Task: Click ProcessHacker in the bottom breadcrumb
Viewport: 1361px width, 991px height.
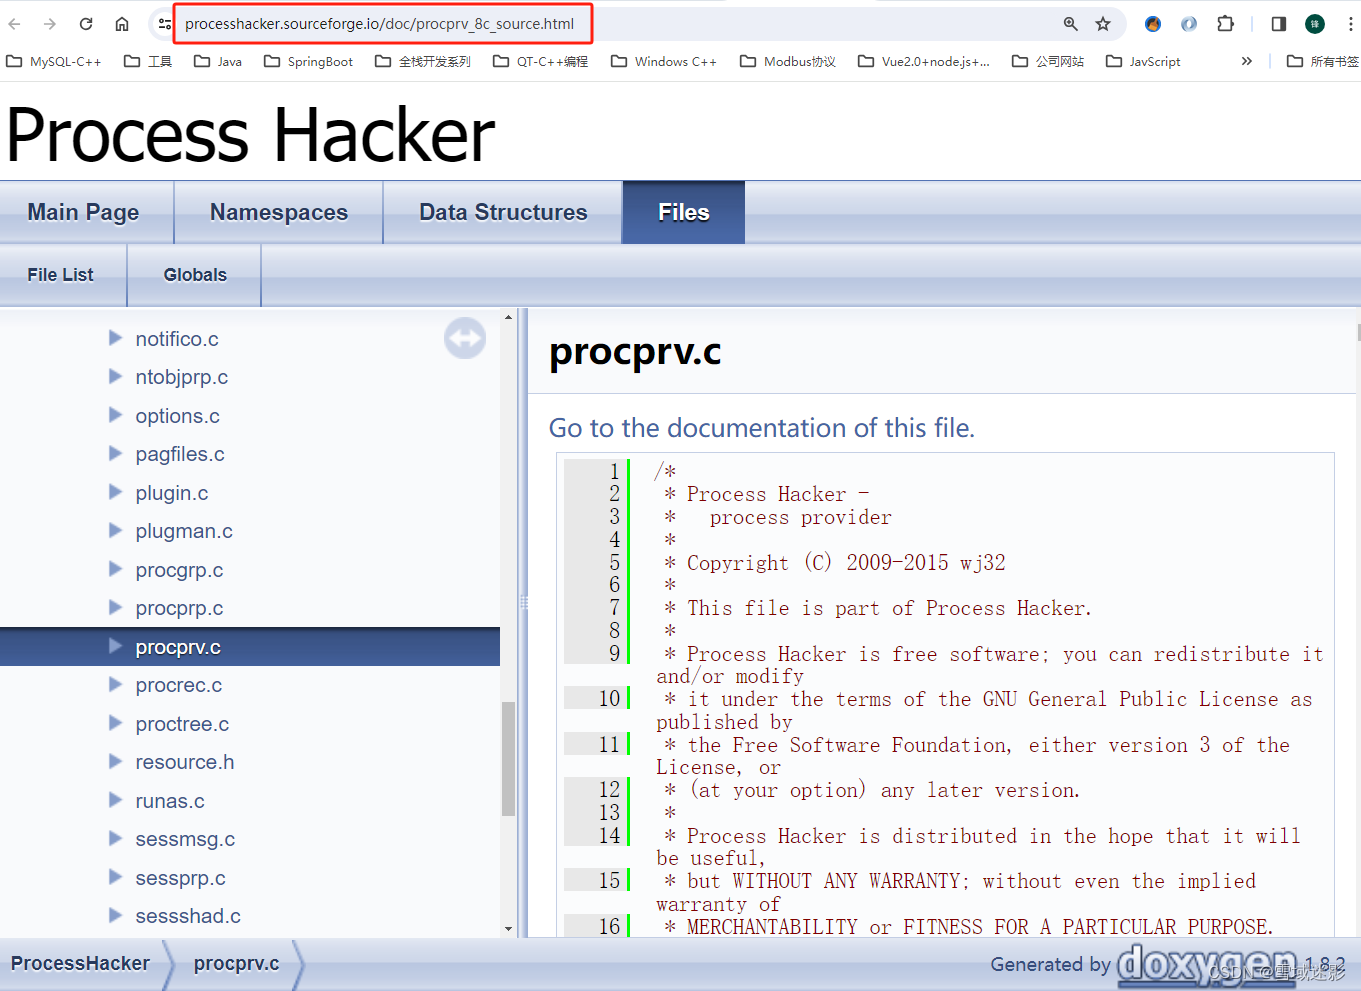Action: pos(81,963)
